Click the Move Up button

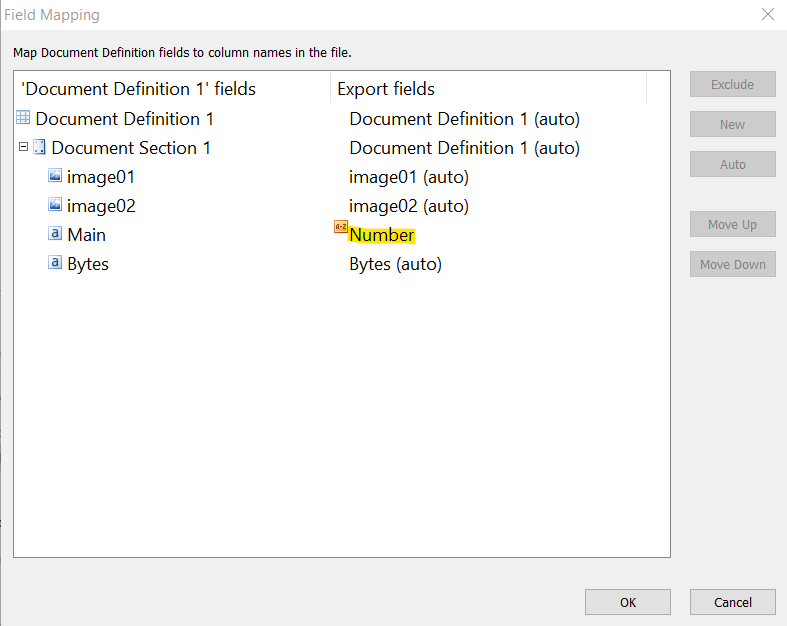click(732, 224)
